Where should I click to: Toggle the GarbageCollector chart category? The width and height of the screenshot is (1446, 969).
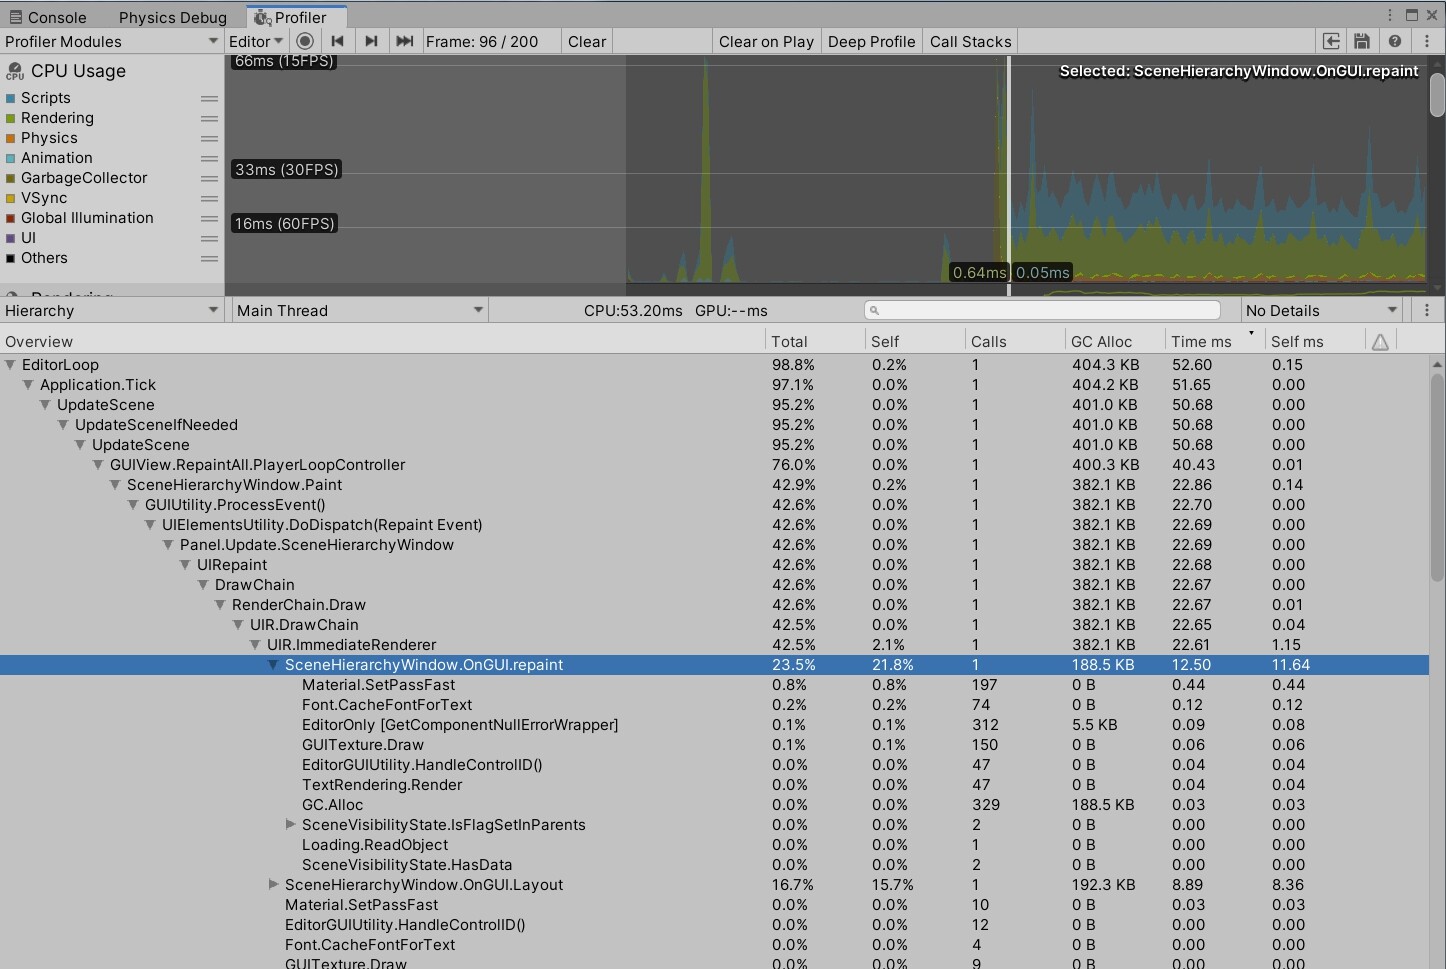(x=10, y=178)
